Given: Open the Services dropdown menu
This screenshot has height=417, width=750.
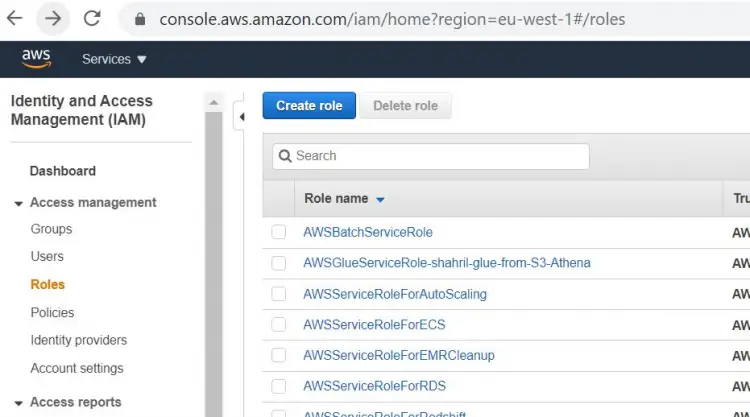Looking at the screenshot, I should pos(114,59).
